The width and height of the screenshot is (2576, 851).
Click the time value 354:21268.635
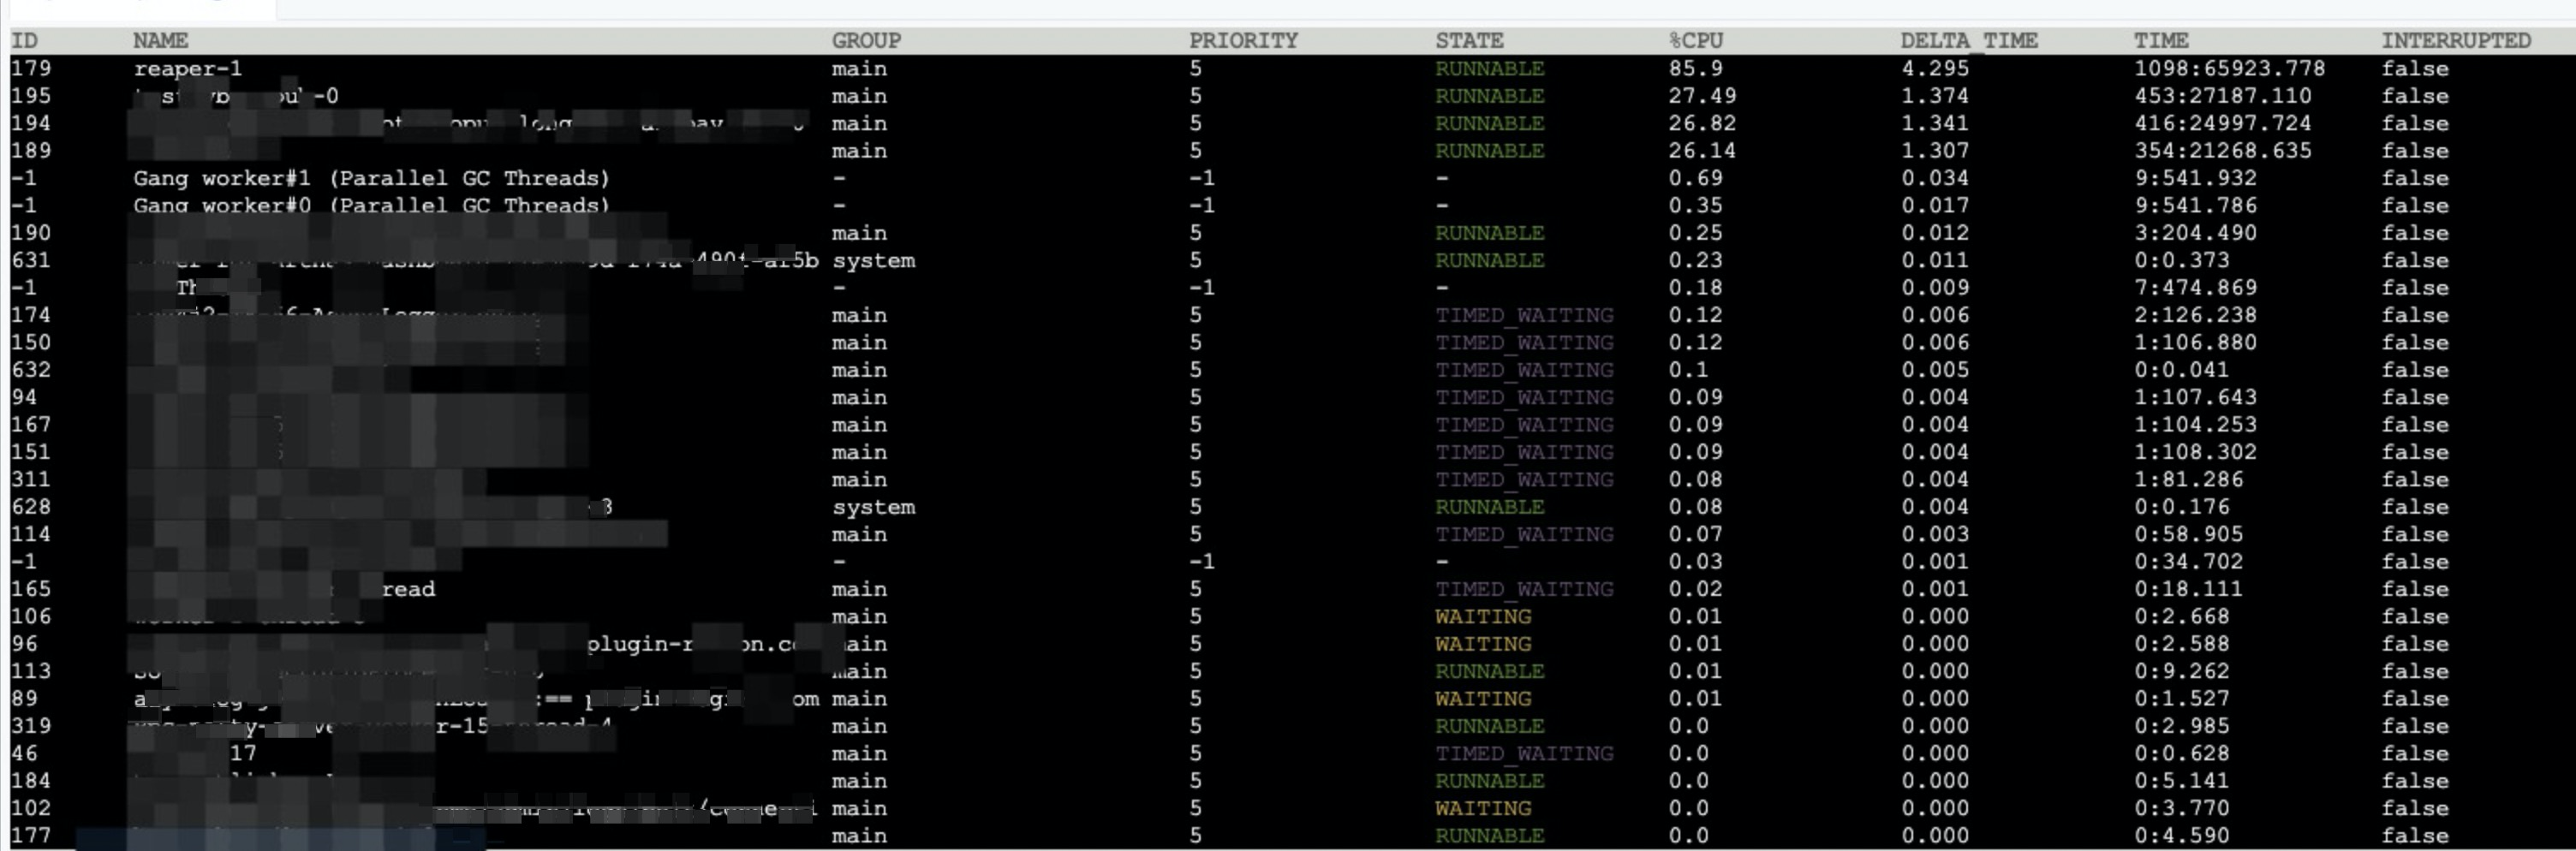click(2223, 151)
